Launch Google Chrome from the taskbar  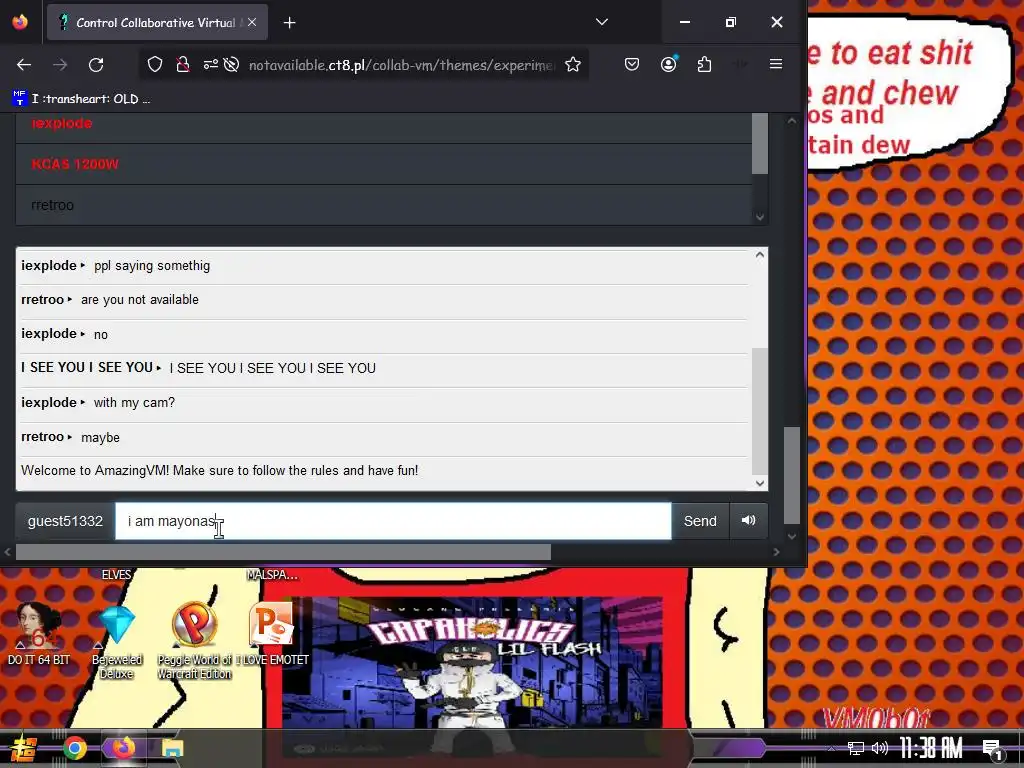coord(74,748)
